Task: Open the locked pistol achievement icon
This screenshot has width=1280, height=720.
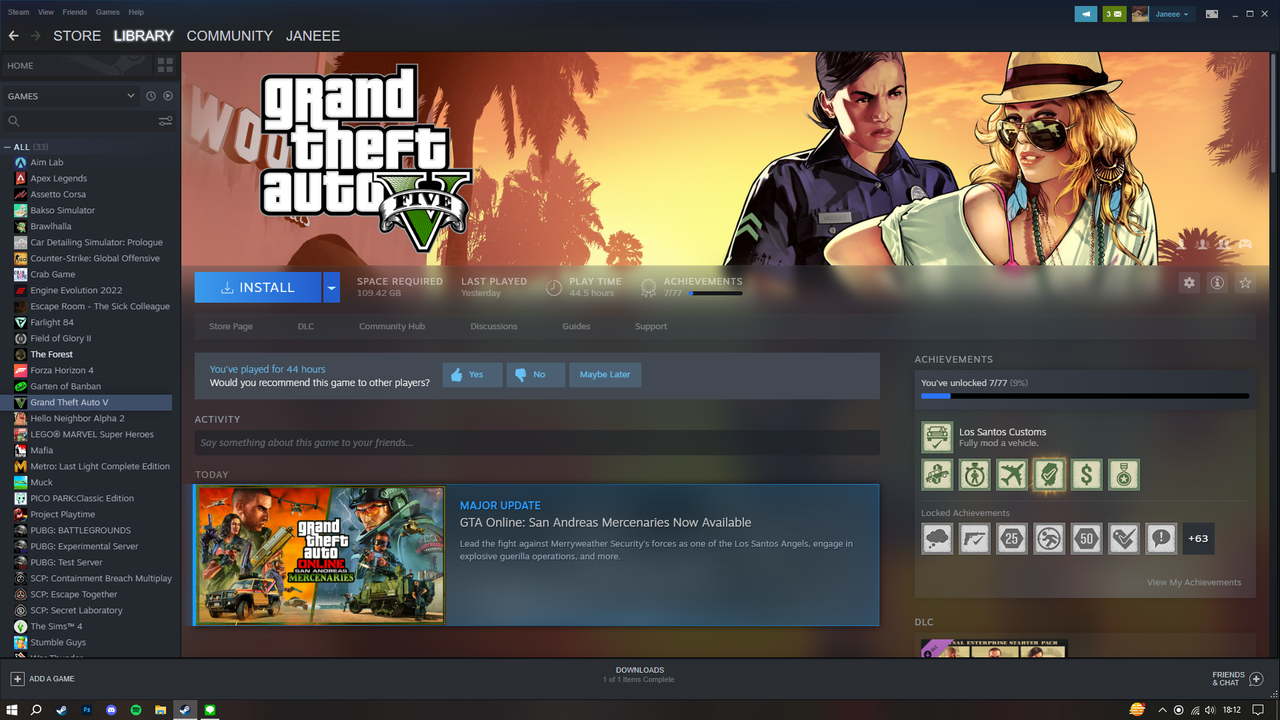Action: coord(974,538)
